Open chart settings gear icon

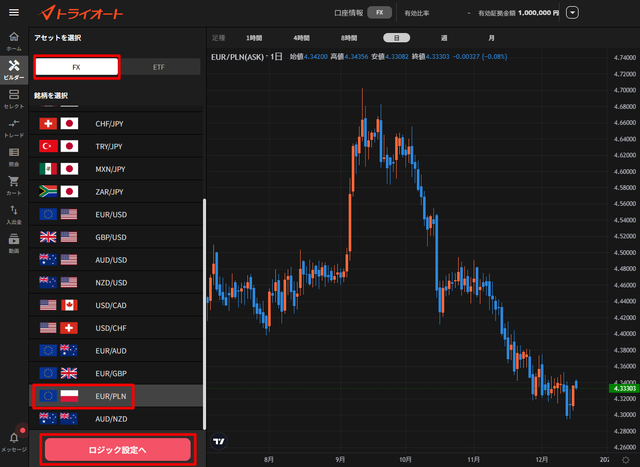click(625, 460)
